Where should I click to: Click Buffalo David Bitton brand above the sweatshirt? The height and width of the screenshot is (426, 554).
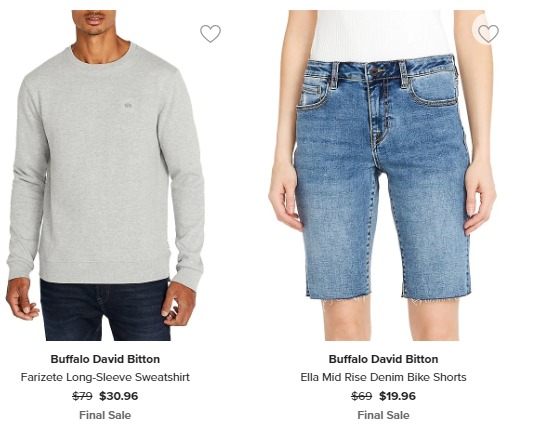[x=105, y=359]
